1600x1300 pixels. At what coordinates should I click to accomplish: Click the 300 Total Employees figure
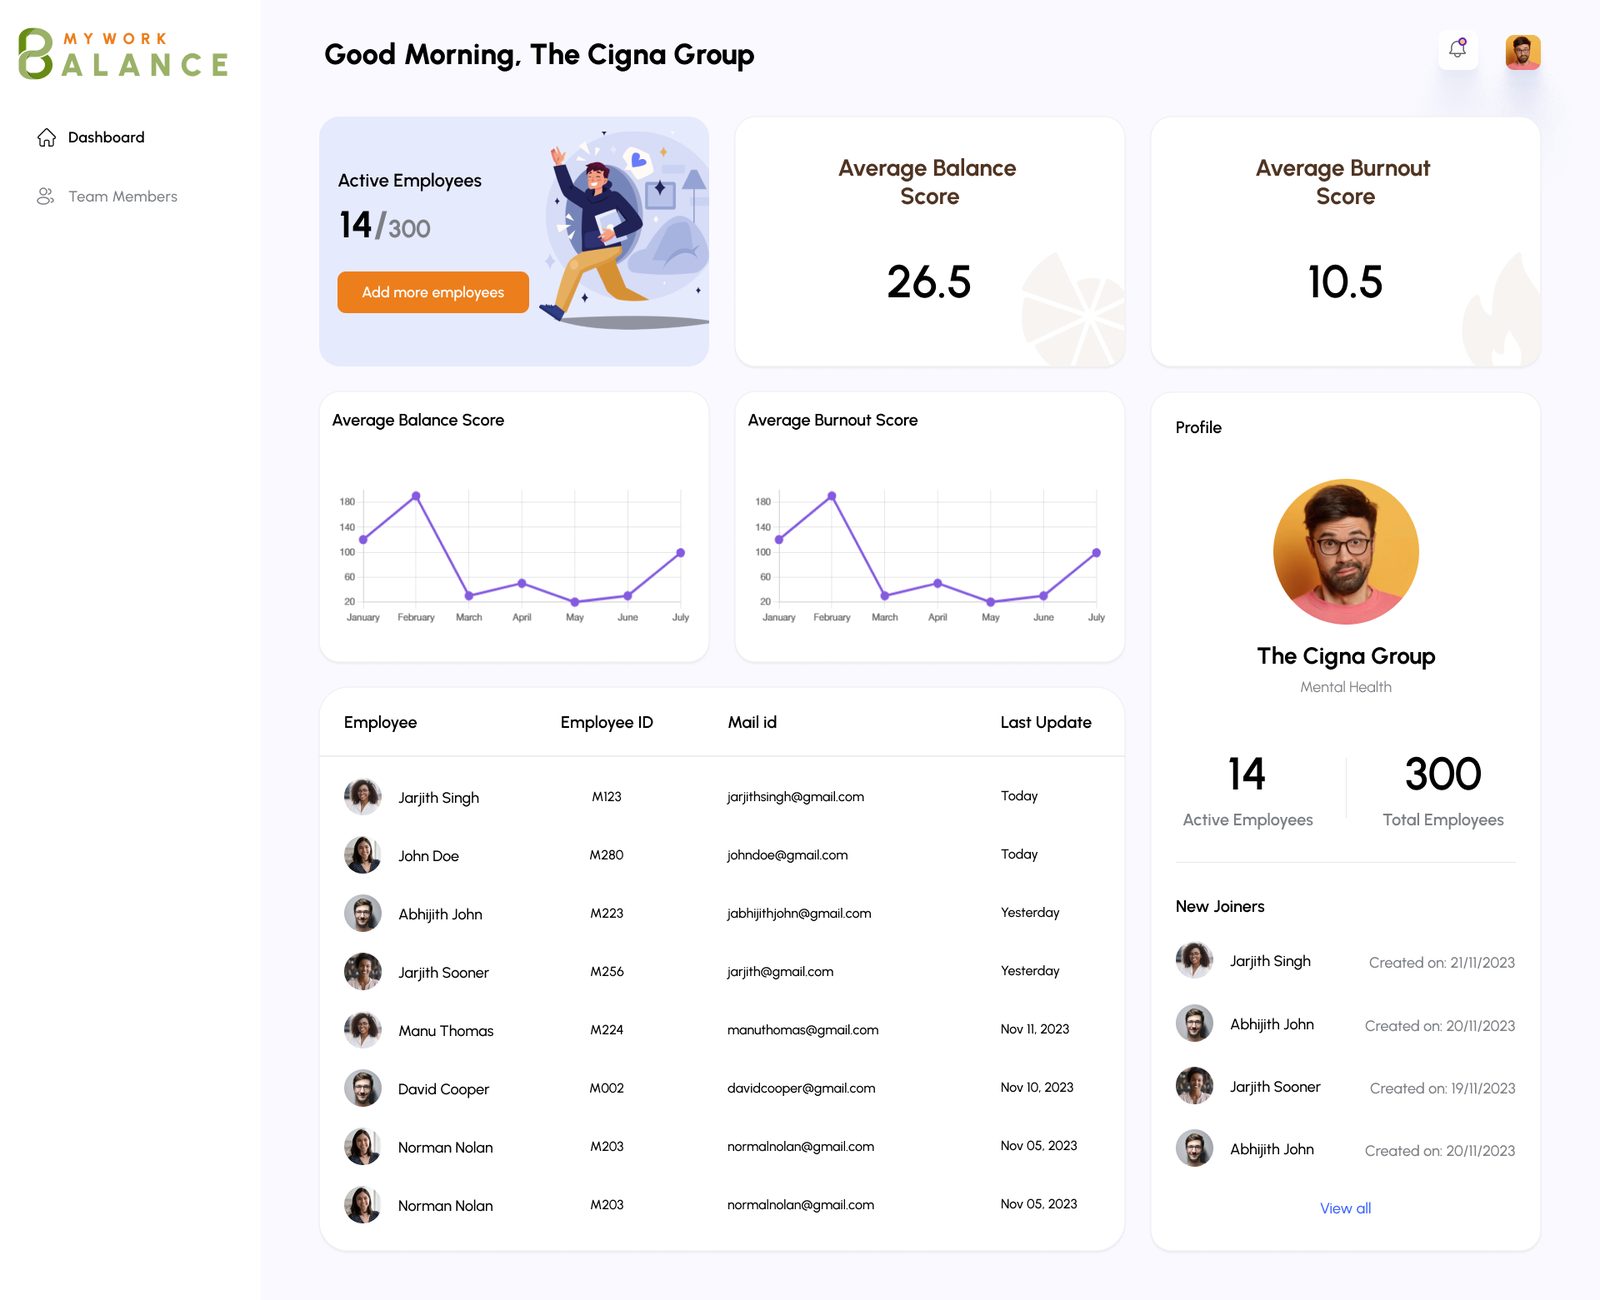[1443, 774]
